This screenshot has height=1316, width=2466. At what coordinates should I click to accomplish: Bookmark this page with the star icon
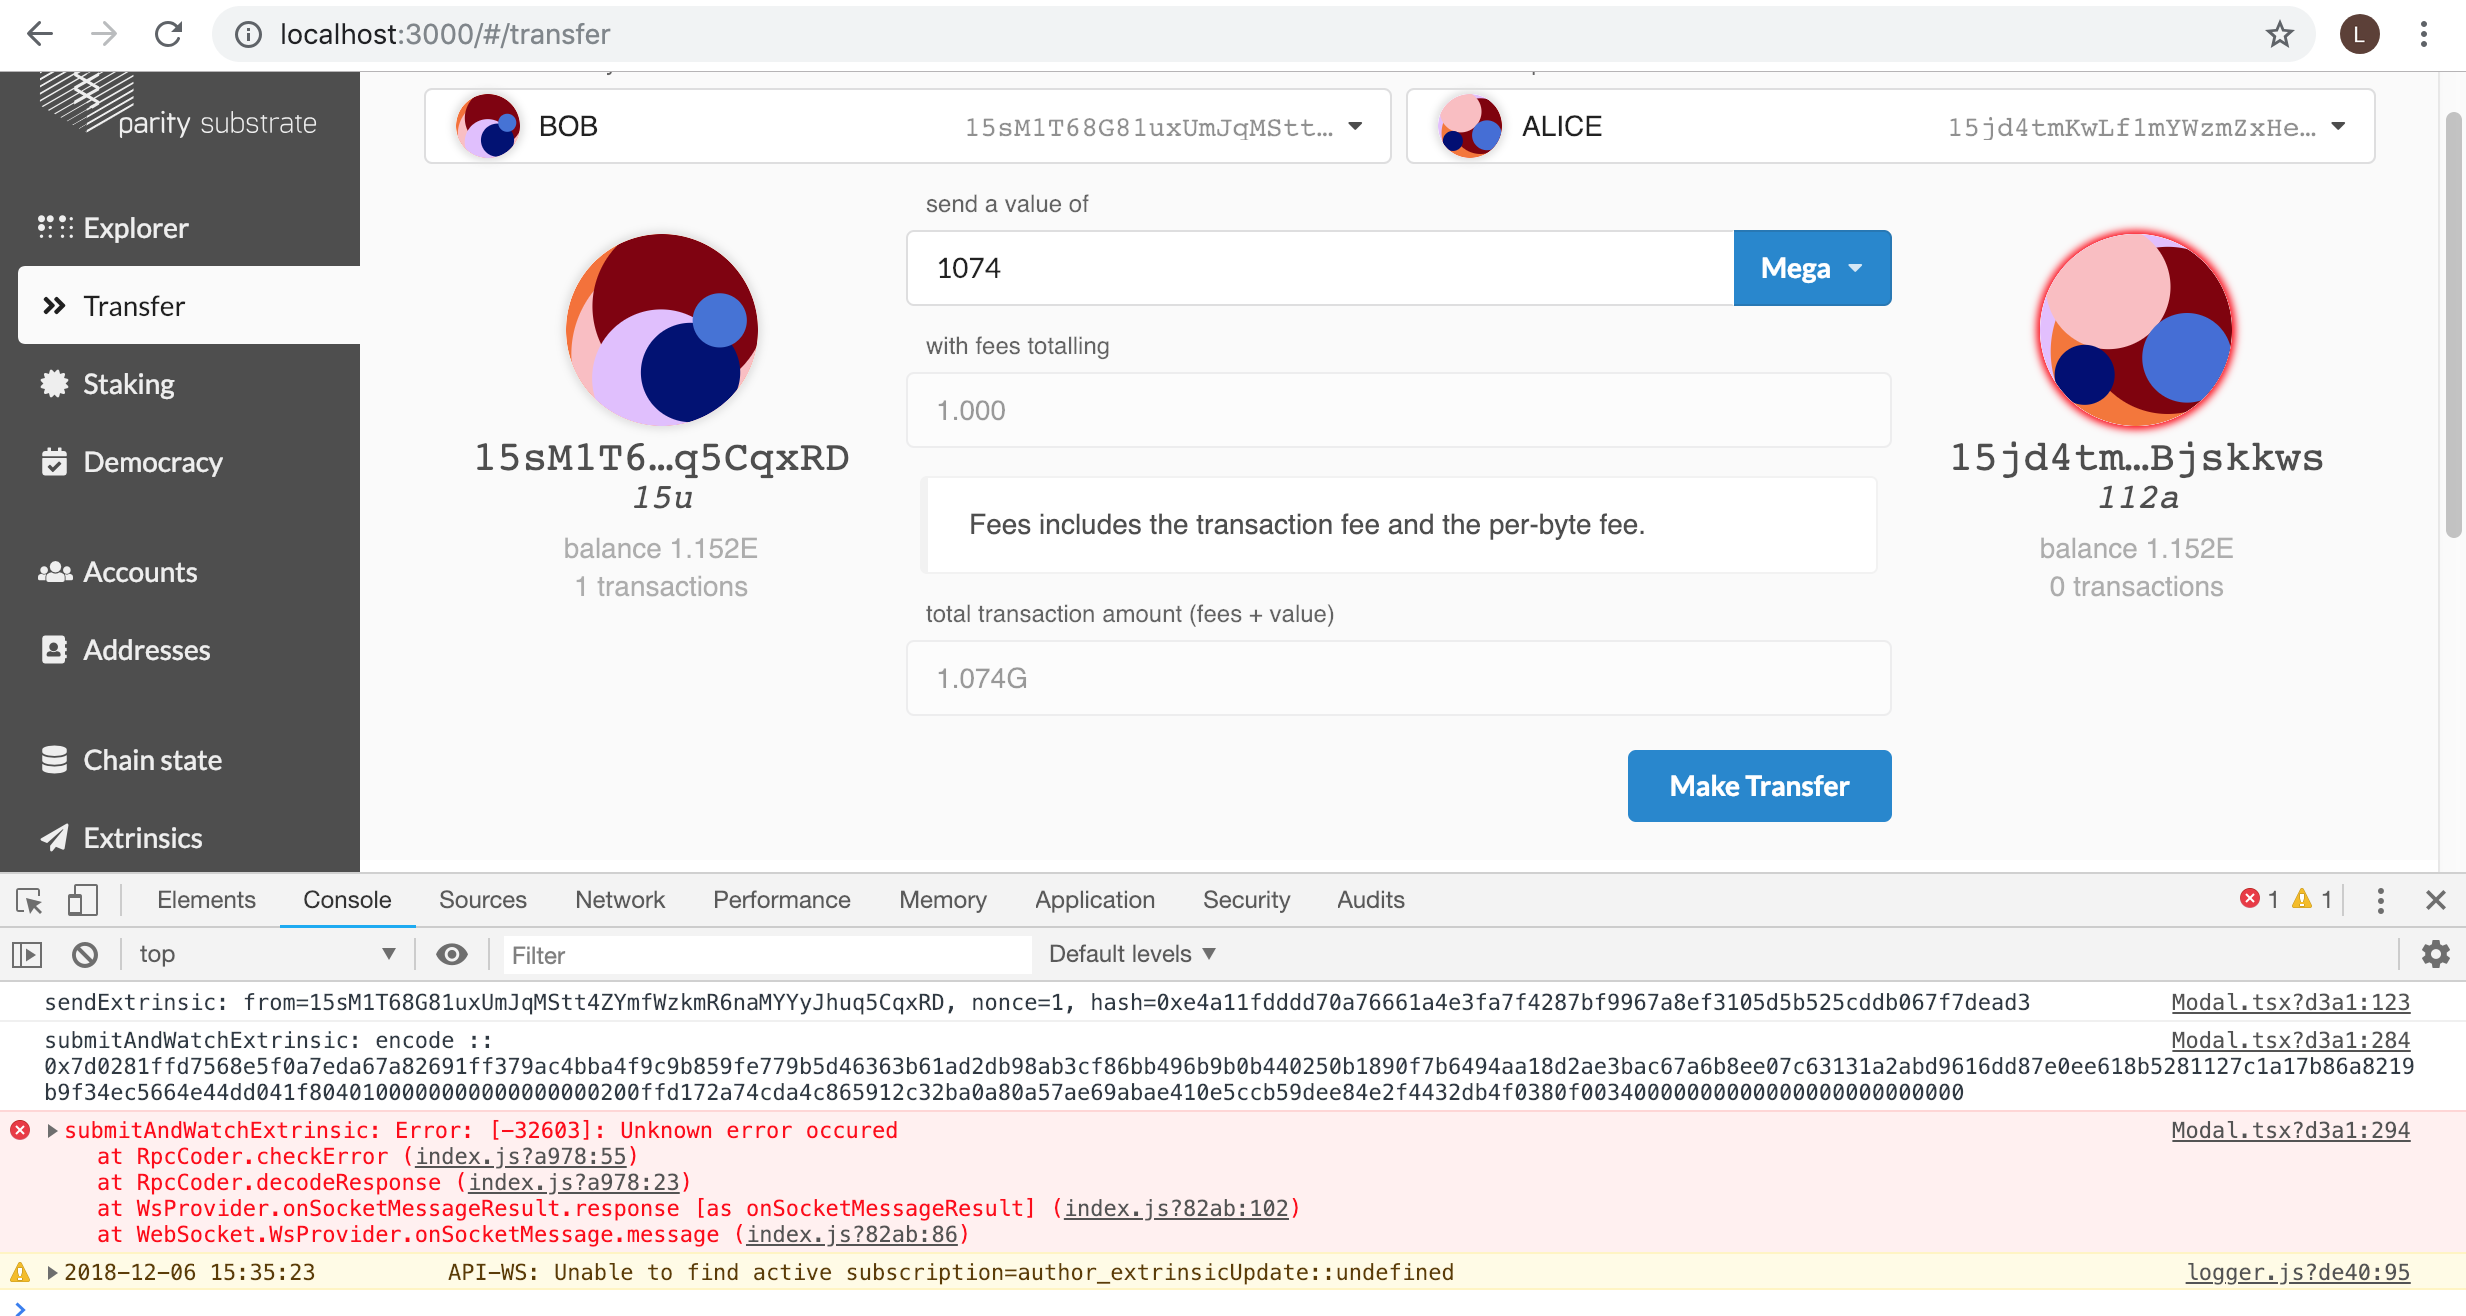click(x=2279, y=35)
